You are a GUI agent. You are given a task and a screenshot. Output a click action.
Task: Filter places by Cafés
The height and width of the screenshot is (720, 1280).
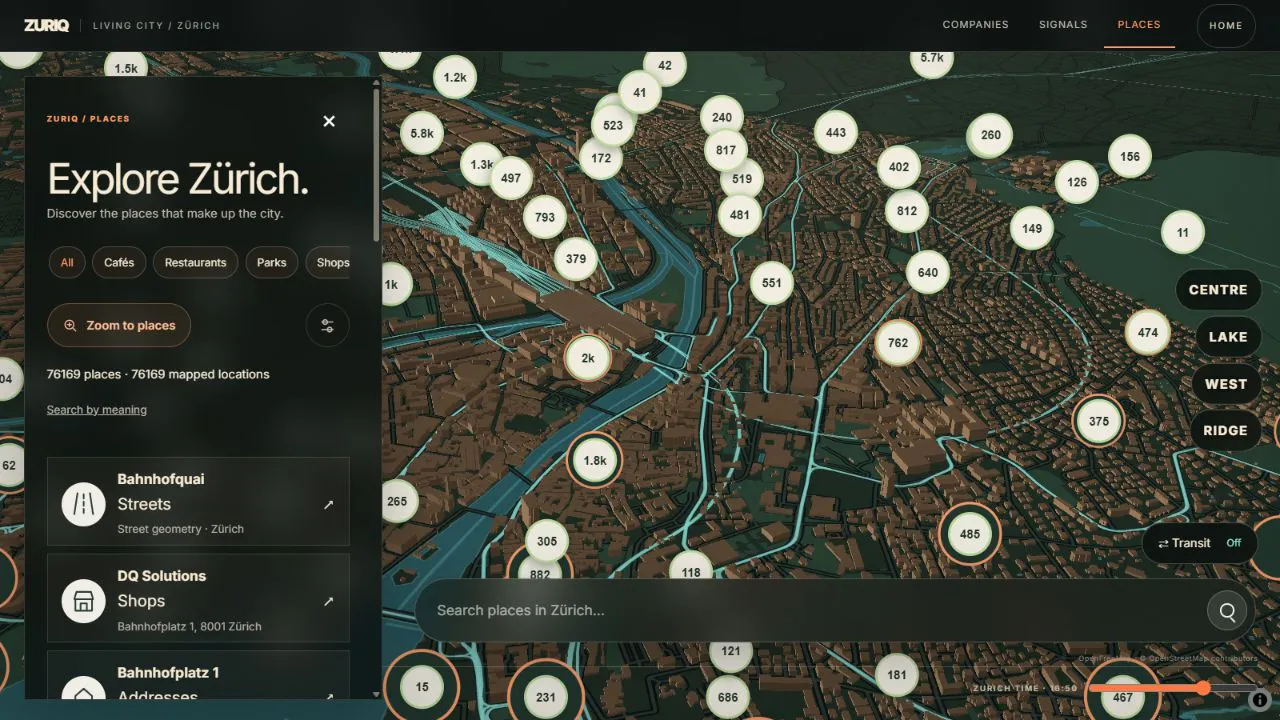(119, 263)
